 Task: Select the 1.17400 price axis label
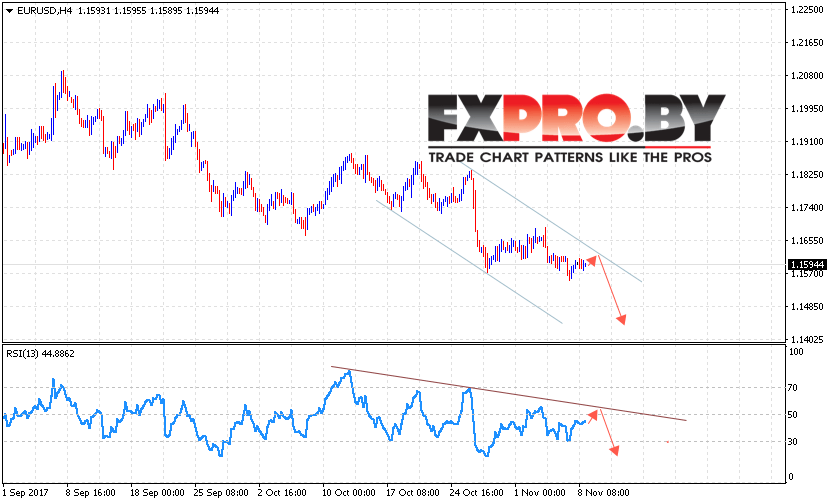[x=807, y=208]
